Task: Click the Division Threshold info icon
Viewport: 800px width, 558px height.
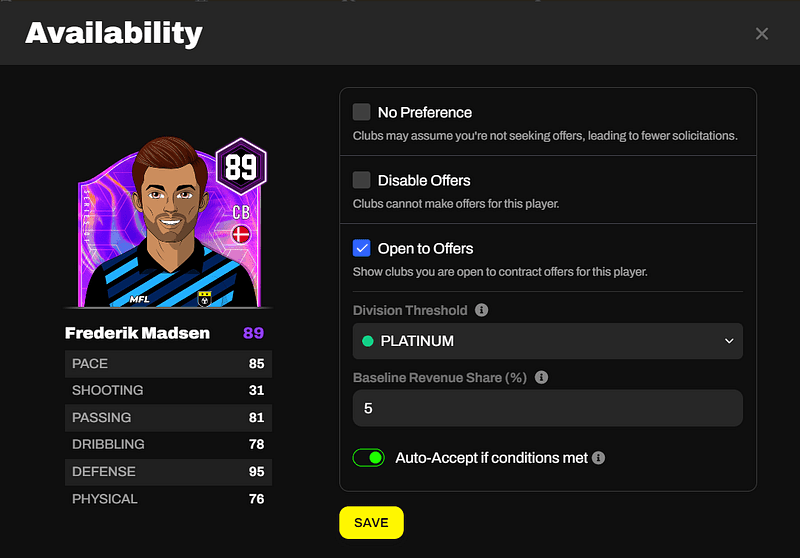Action: pyautogui.click(x=482, y=310)
